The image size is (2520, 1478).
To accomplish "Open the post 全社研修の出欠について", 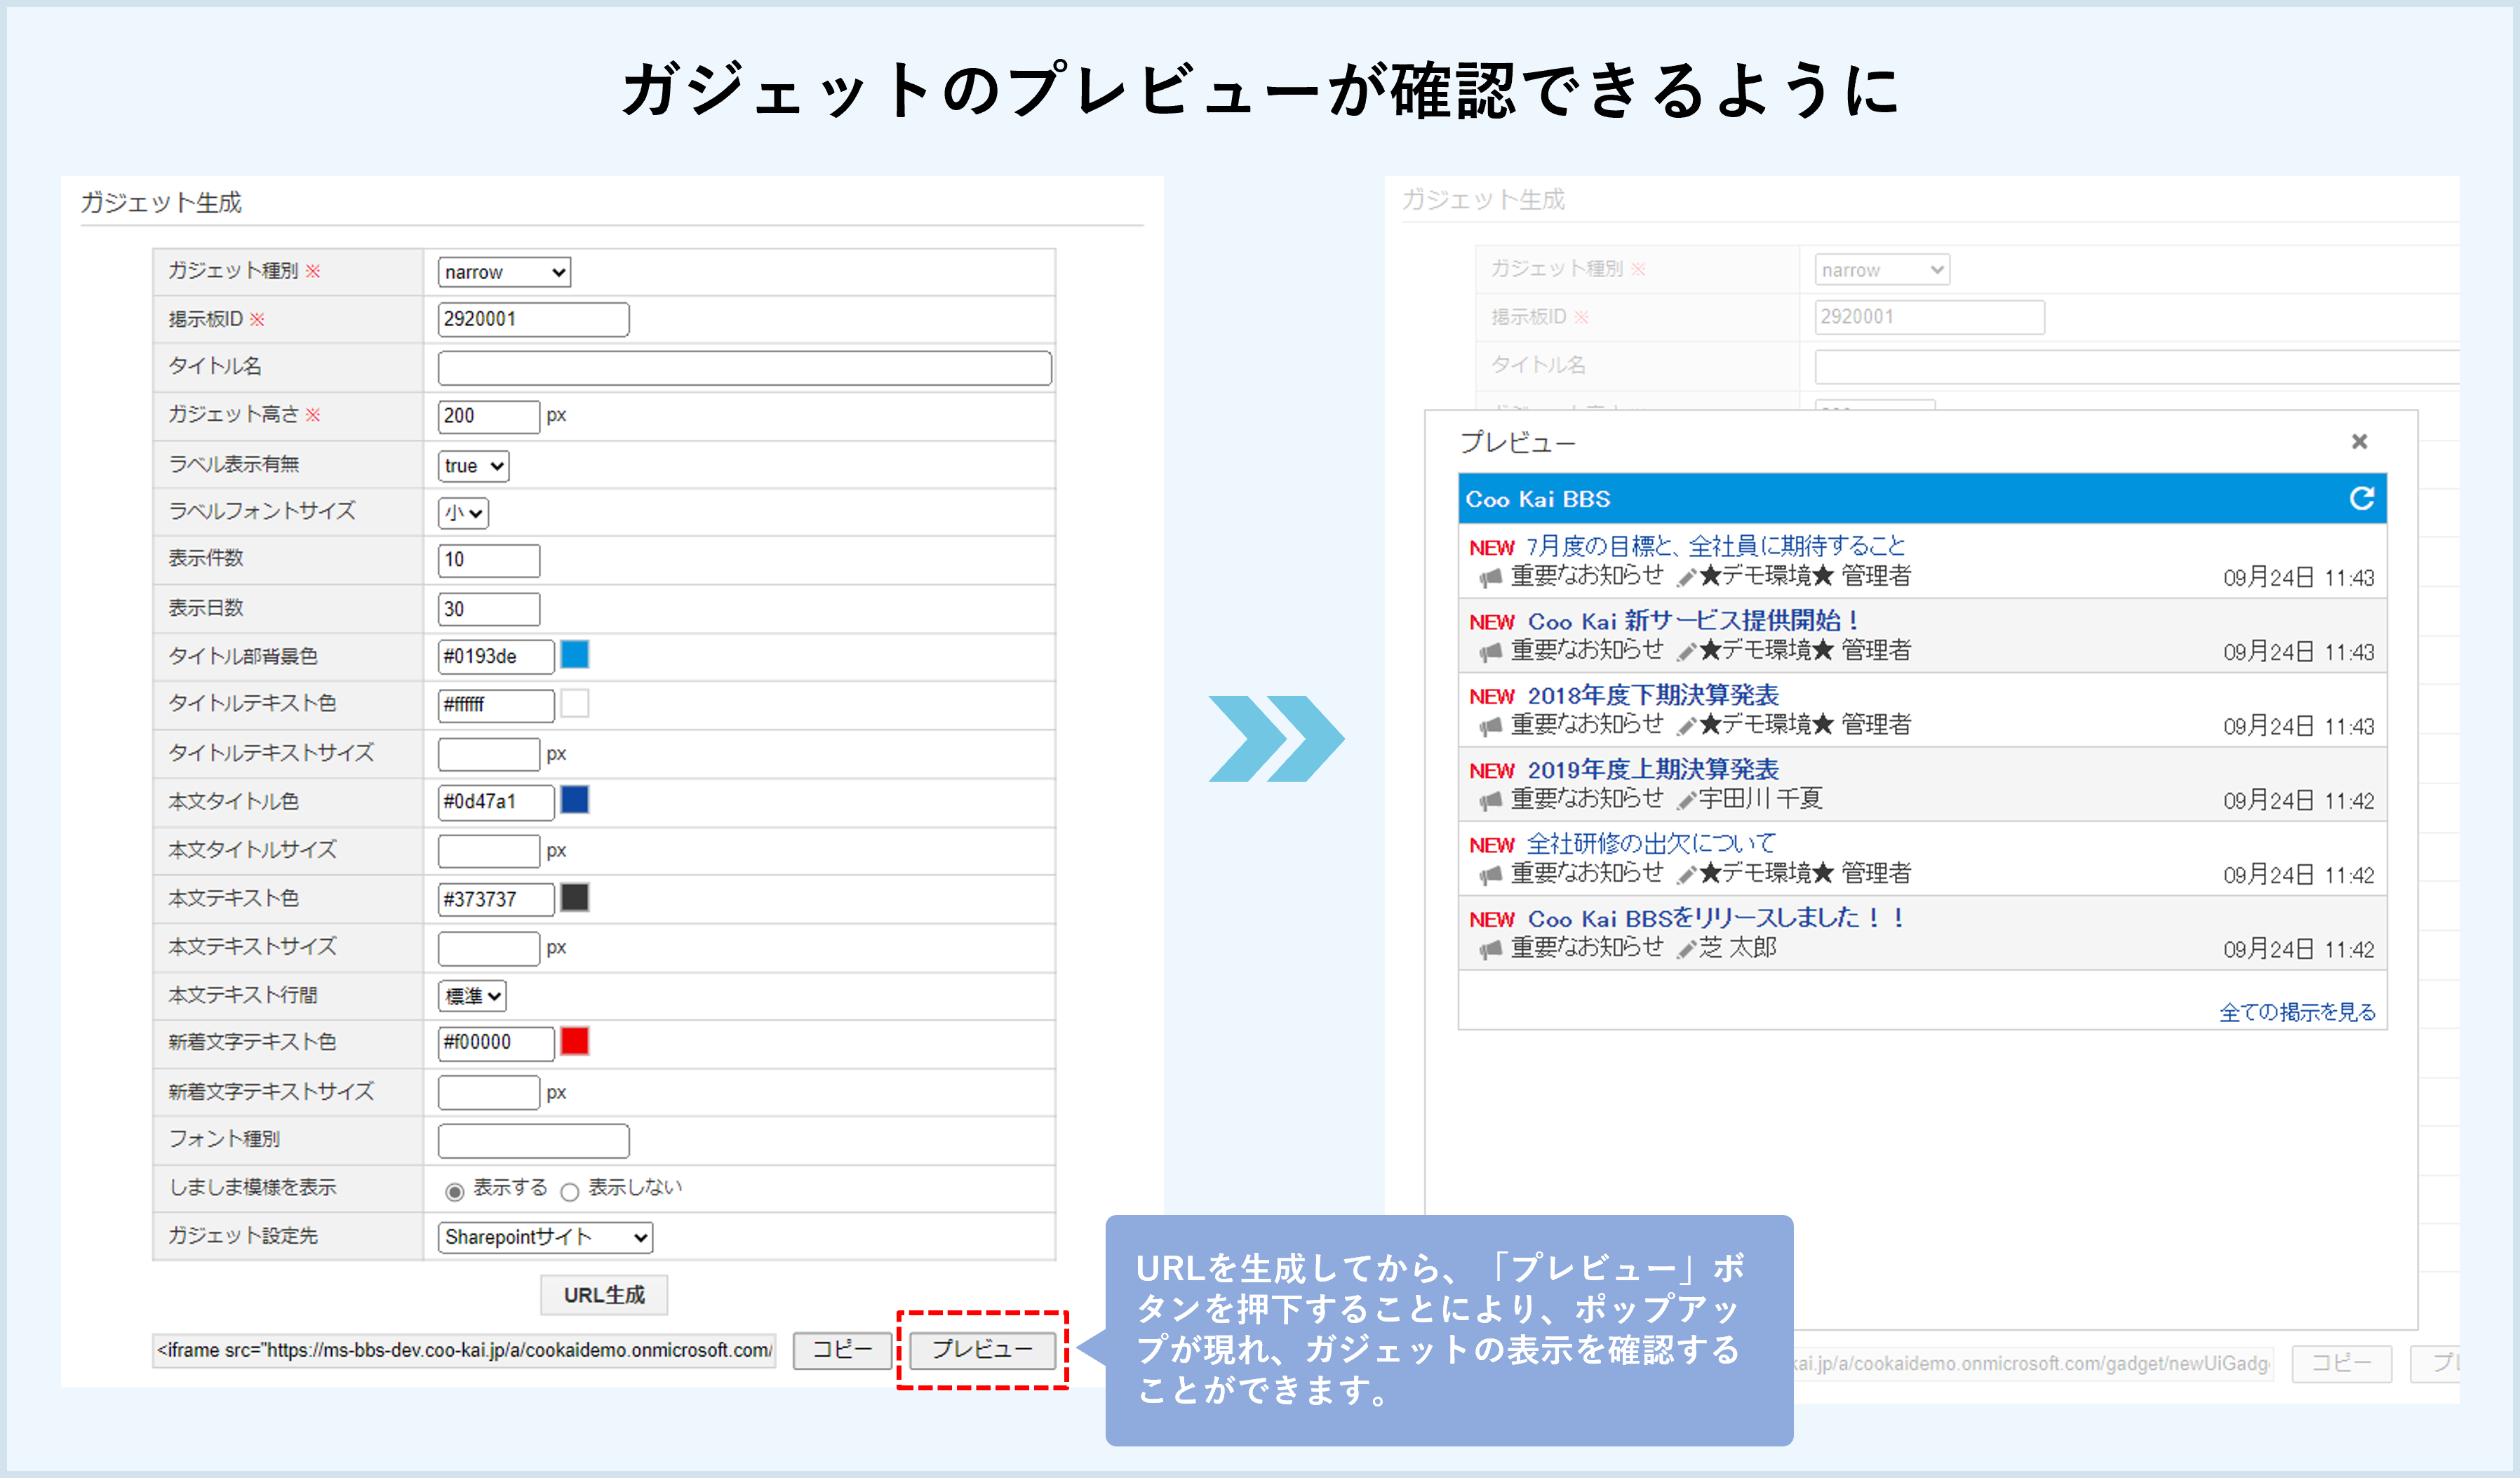I will 1651,844.
